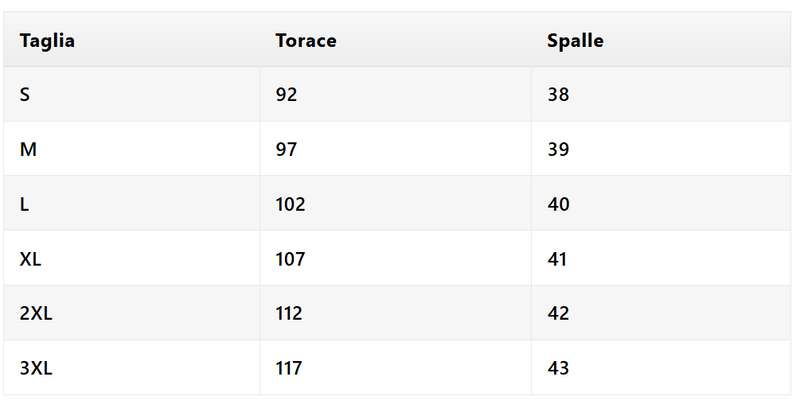Click the Torace value 97
Image resolution: width=800 pixels, height=404 pixels.
coord(287,150)
